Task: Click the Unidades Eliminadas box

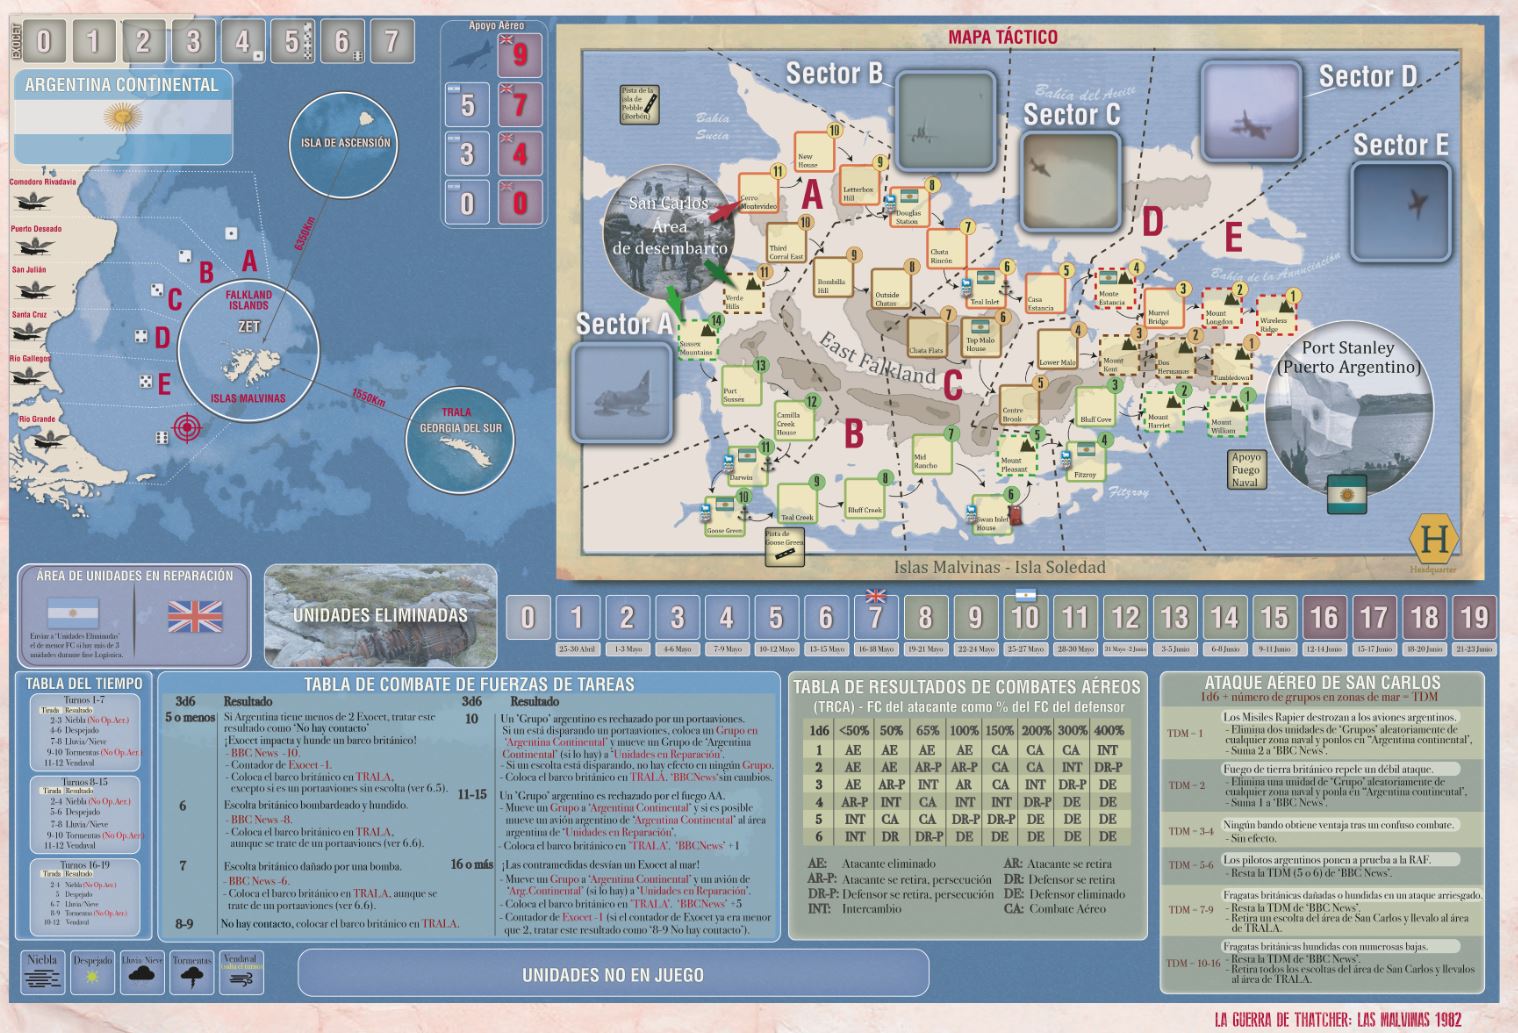Action: [x=380, y=616]
